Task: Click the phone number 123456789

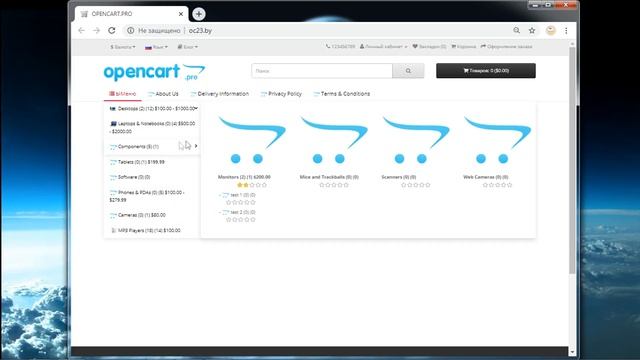Action: [x=340, y=47]
